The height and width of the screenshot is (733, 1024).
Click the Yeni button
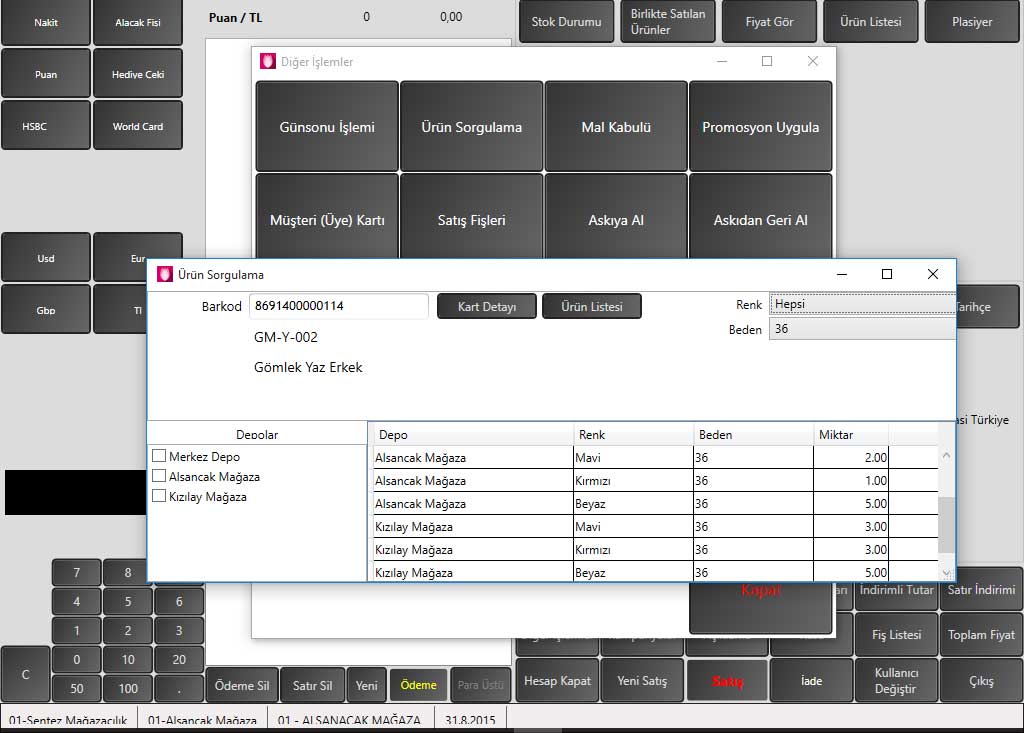click(366, 685)
